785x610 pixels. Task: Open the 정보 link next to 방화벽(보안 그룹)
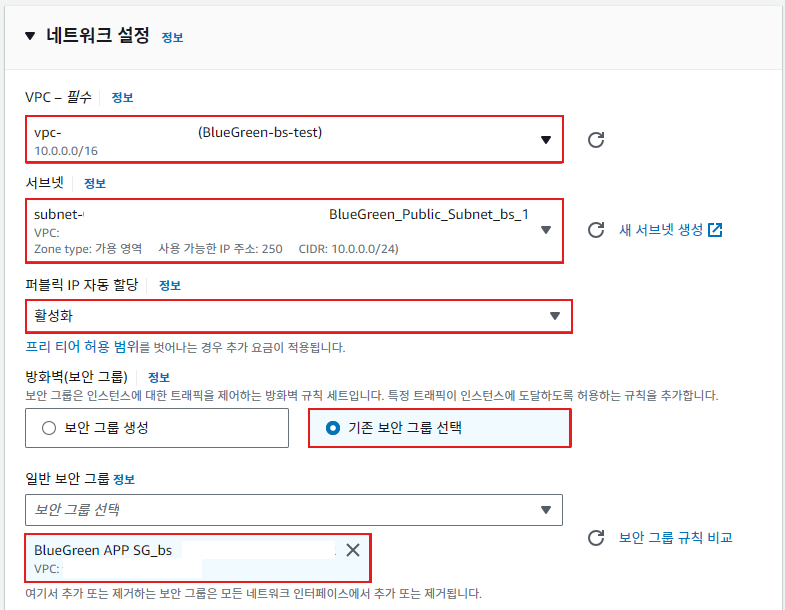pos(159,377)
